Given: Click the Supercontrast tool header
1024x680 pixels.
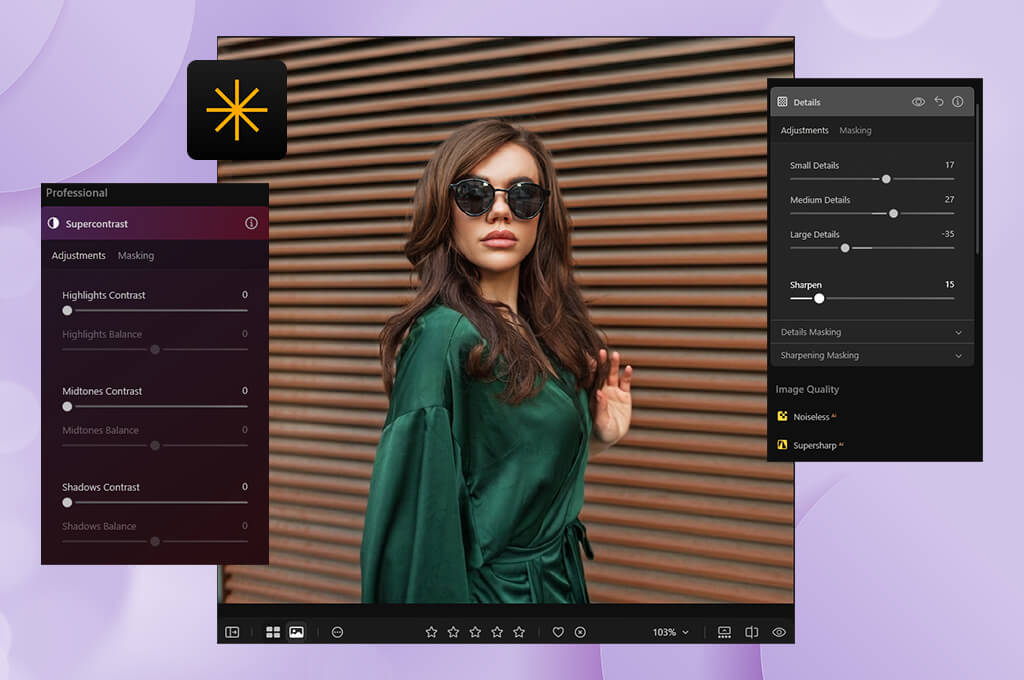Looking at the screenshot, I should [x=155, y=223].
